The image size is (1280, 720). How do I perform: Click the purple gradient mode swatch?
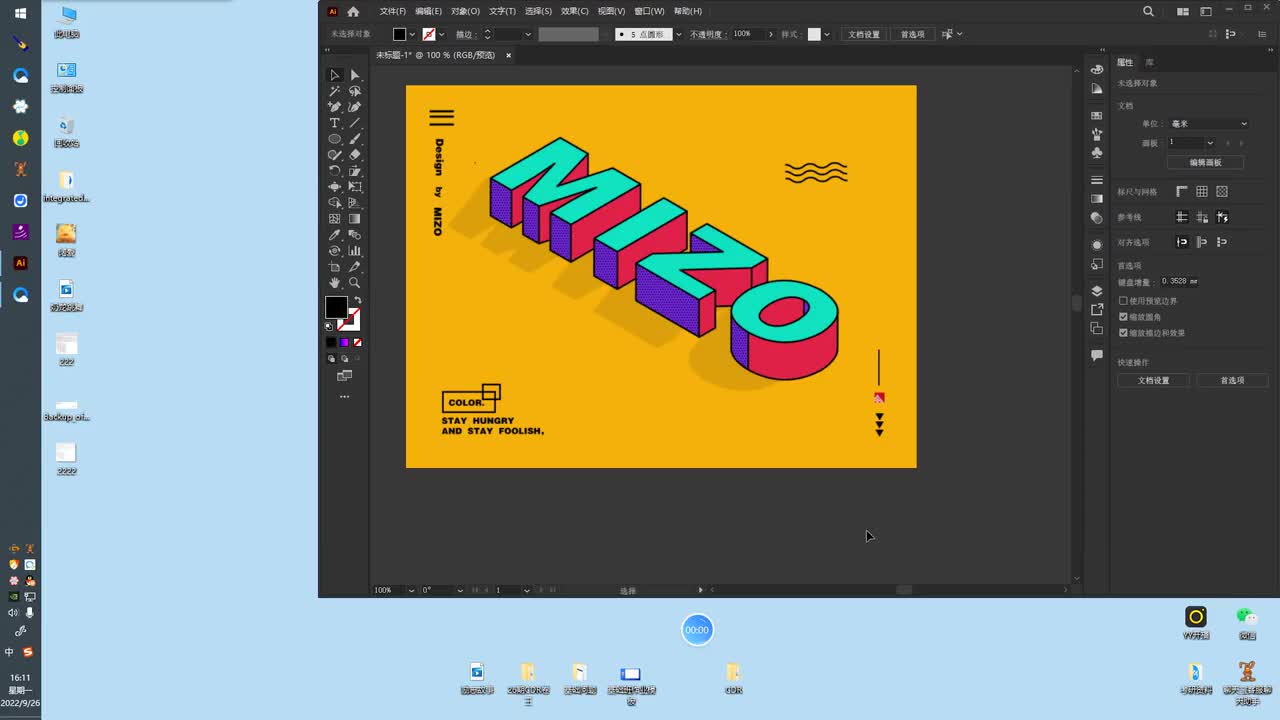click(344, 343)
